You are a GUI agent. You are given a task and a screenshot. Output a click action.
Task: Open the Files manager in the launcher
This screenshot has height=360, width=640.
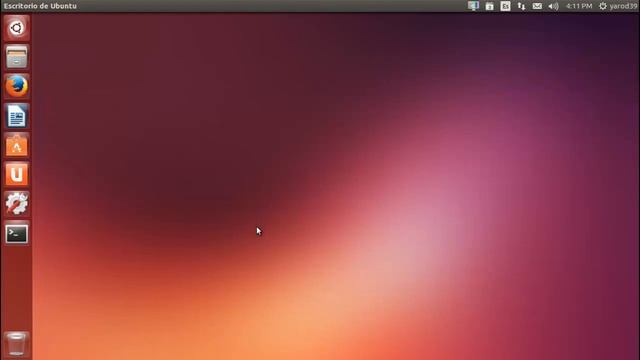pos(16,57)
